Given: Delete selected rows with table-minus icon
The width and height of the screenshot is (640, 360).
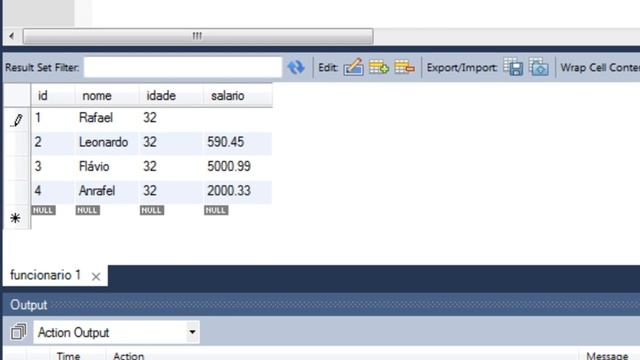Looking at the screenshot, I should [404, 67].
